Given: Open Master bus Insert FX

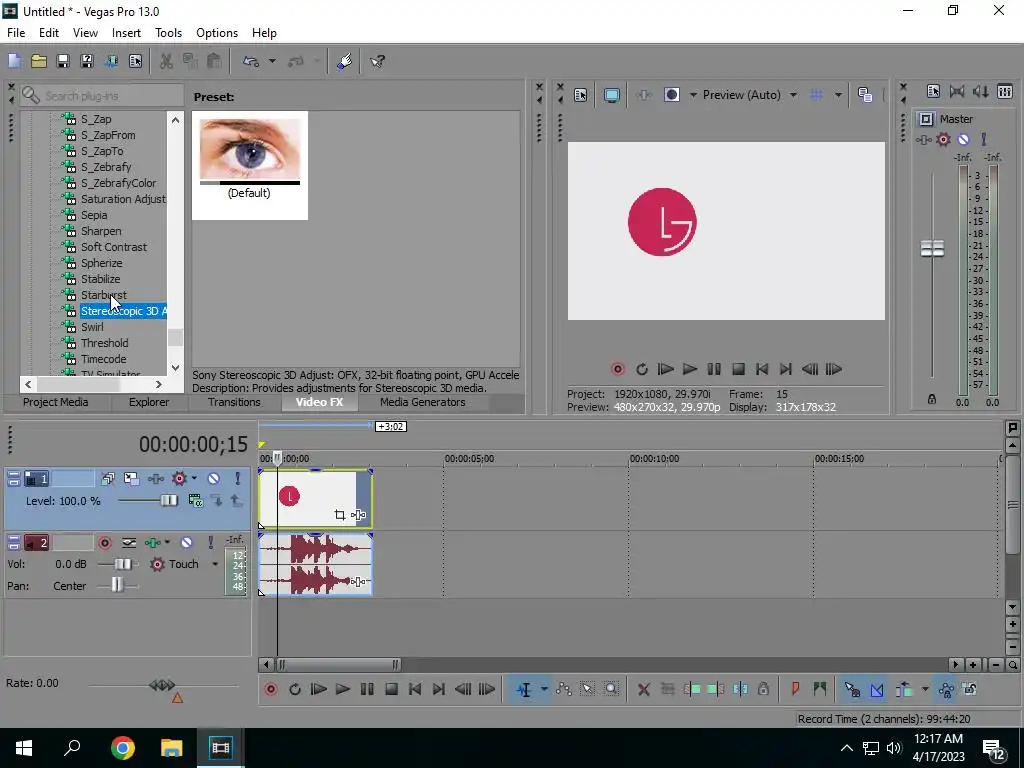Looking at the screenshot, I should pos(923,140).
